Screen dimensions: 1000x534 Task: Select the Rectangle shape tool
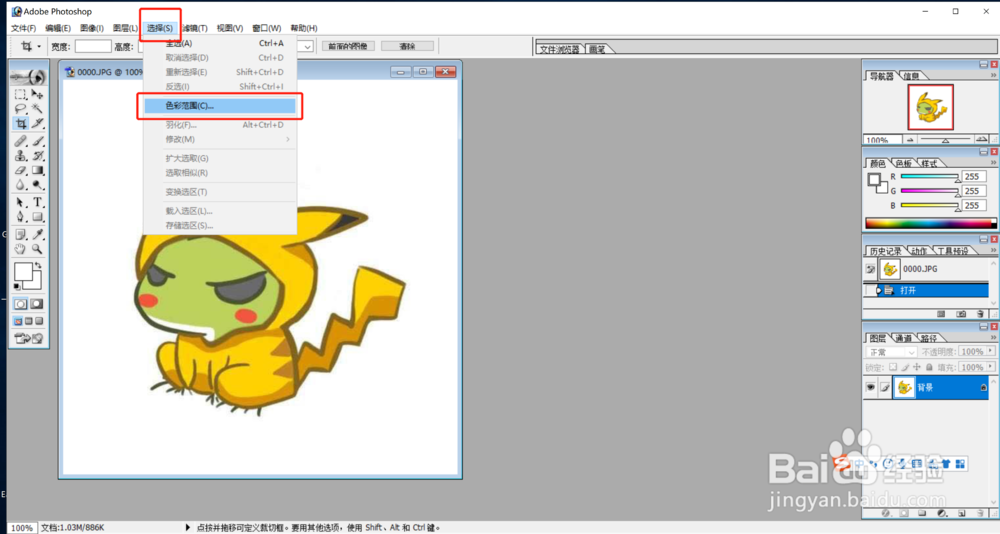pos(38,217)
